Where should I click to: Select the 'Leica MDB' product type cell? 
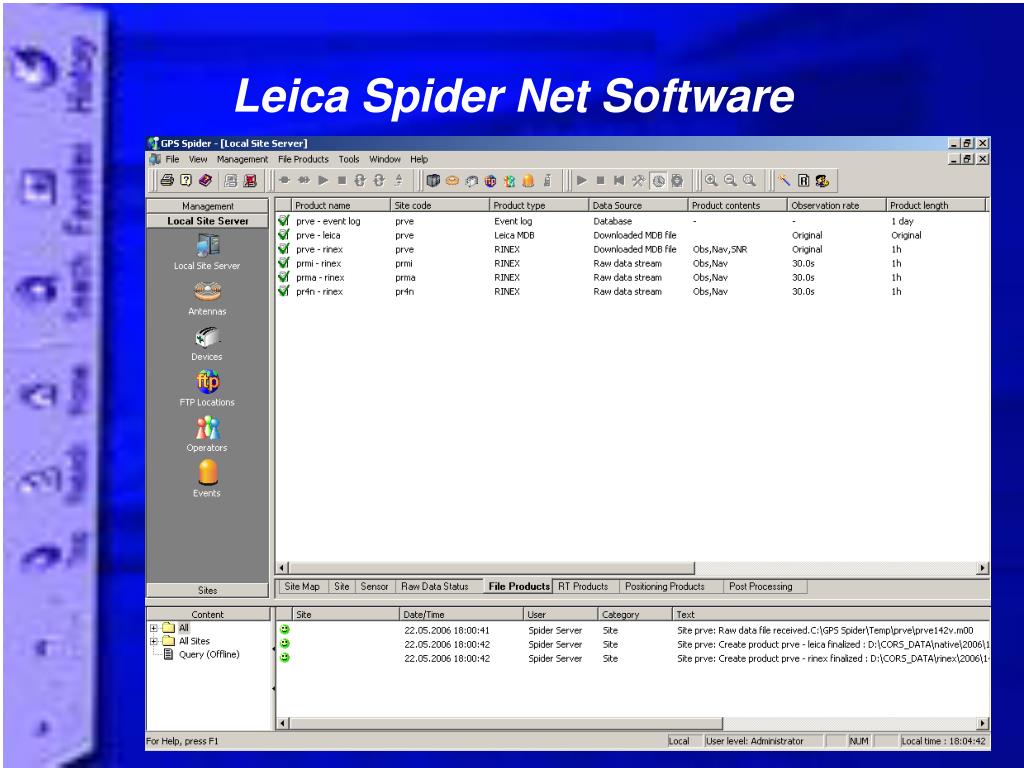pyautogui.click(x=514, y=235)
